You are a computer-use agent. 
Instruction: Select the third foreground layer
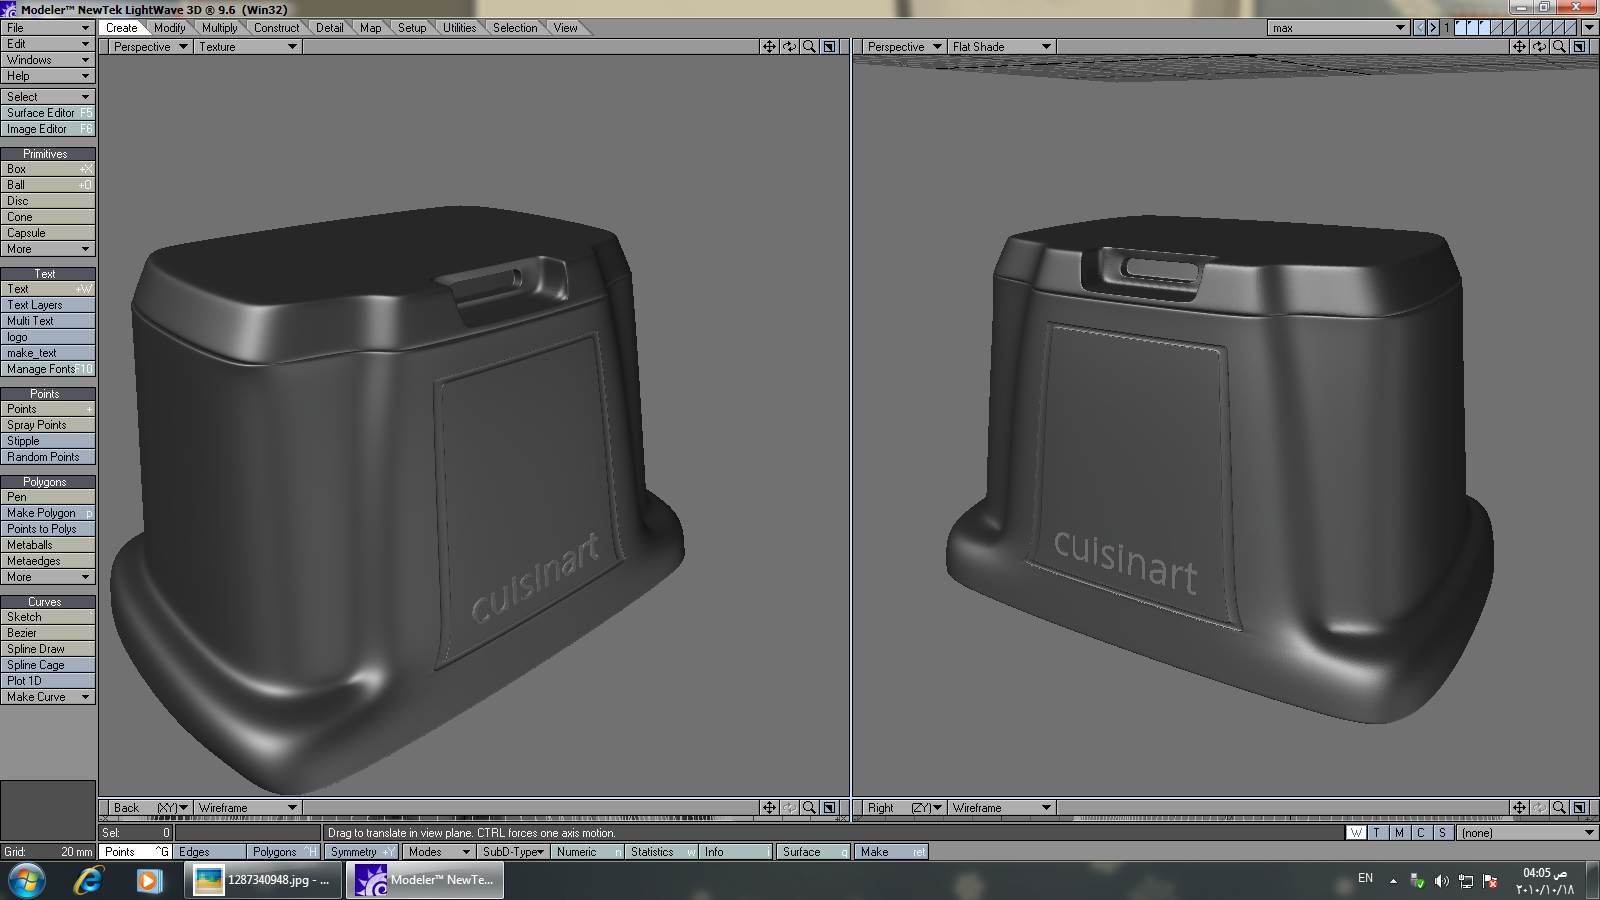tap(1484, 28)
